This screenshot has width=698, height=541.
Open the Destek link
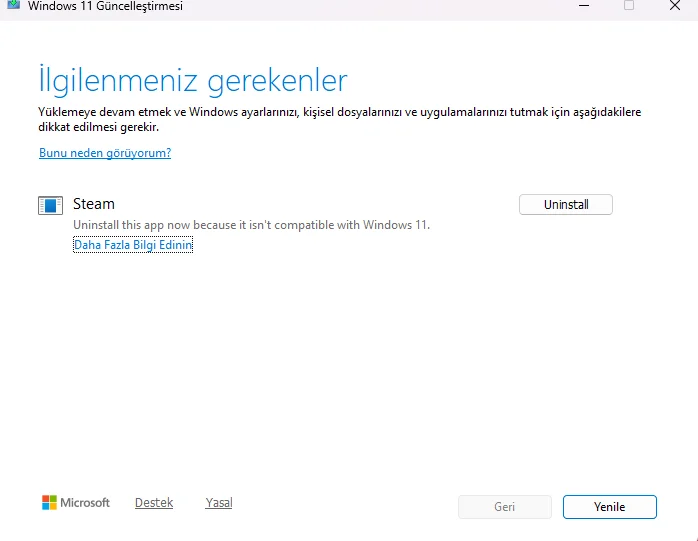pos(154,502)
